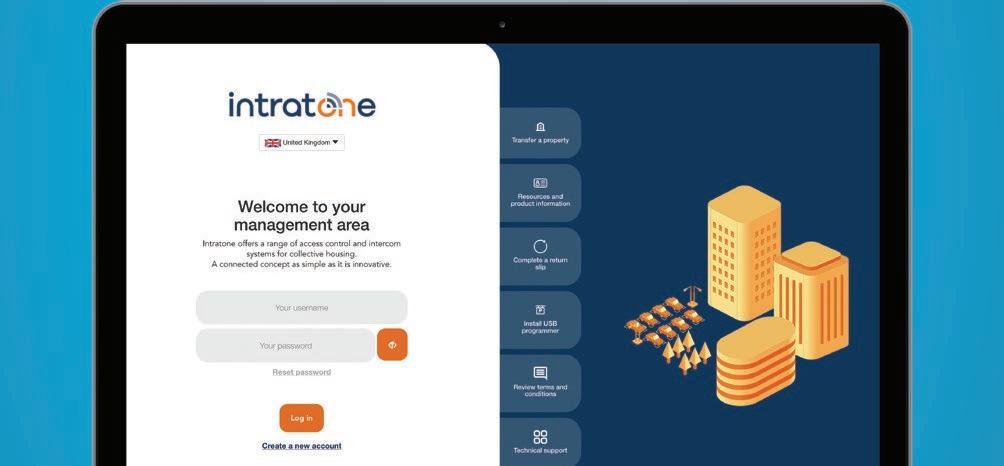Screen dimensions: 1004x466
Task: Click the orange Log in button
Action: pos(302,418)
